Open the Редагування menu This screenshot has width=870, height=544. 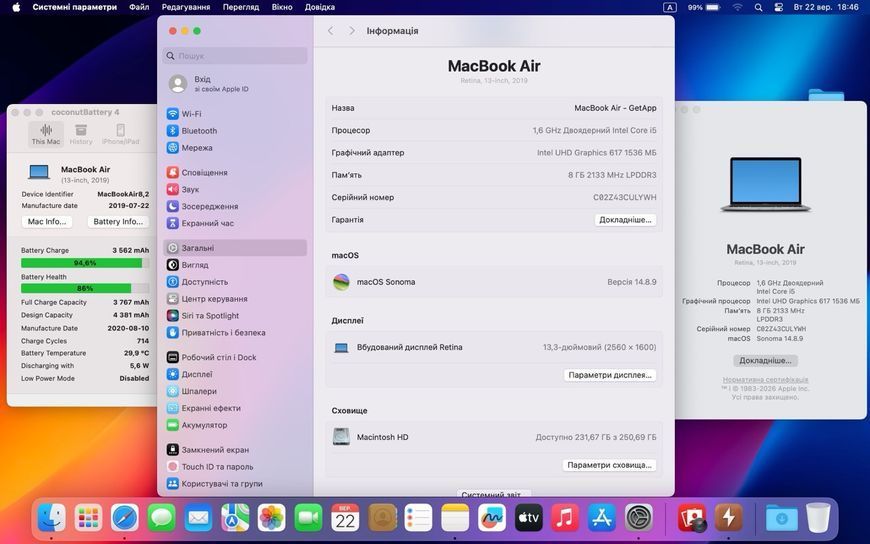[x=186, y=7]
